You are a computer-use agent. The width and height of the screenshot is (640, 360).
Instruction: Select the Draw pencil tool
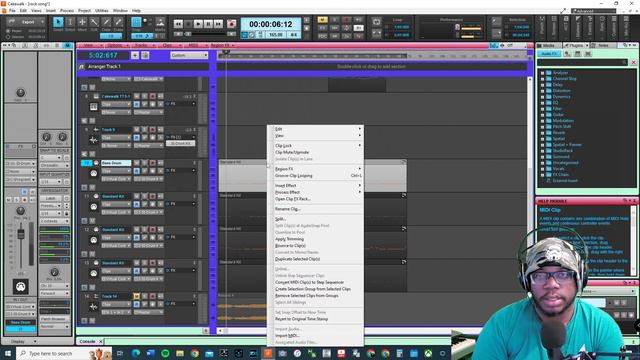coord(106,22)
